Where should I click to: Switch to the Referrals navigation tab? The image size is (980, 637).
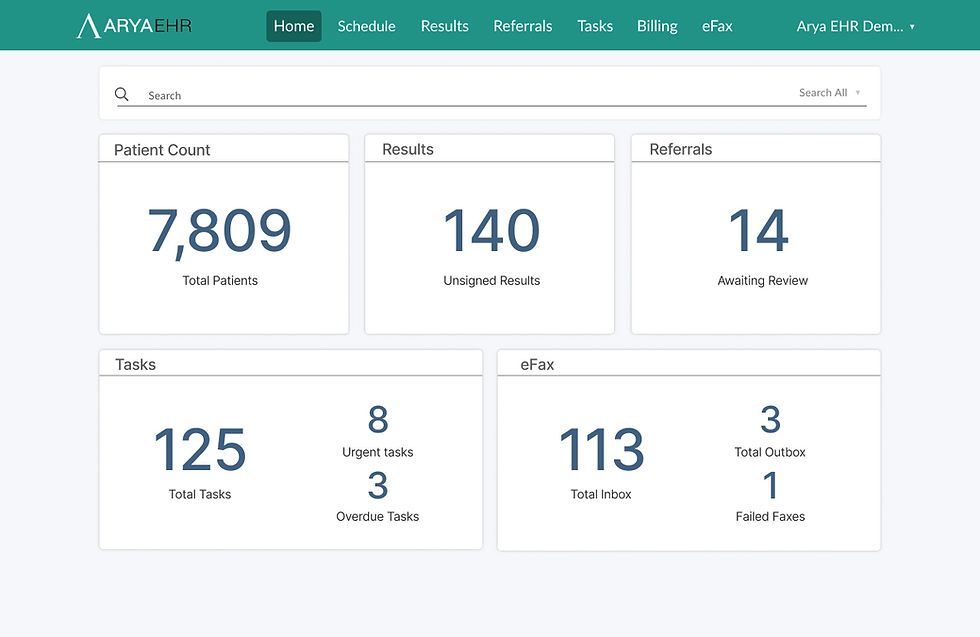(522, 26)
